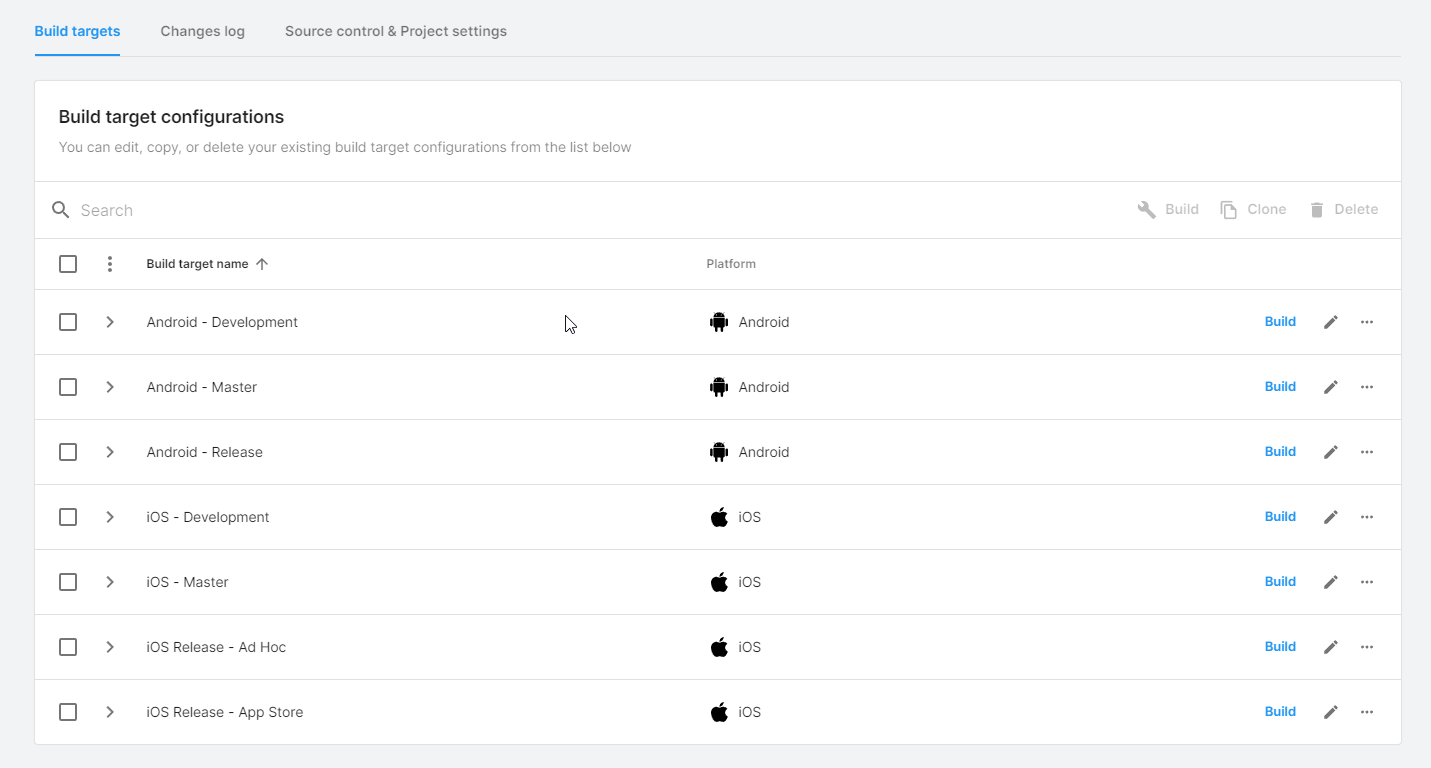
Task: Click the wrench Build icon in toolbar
Action: pos(1146,209)
